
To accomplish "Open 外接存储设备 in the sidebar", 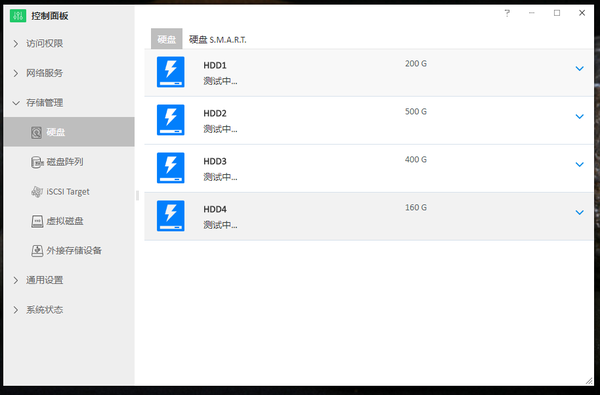I will (x=69, y=251).
